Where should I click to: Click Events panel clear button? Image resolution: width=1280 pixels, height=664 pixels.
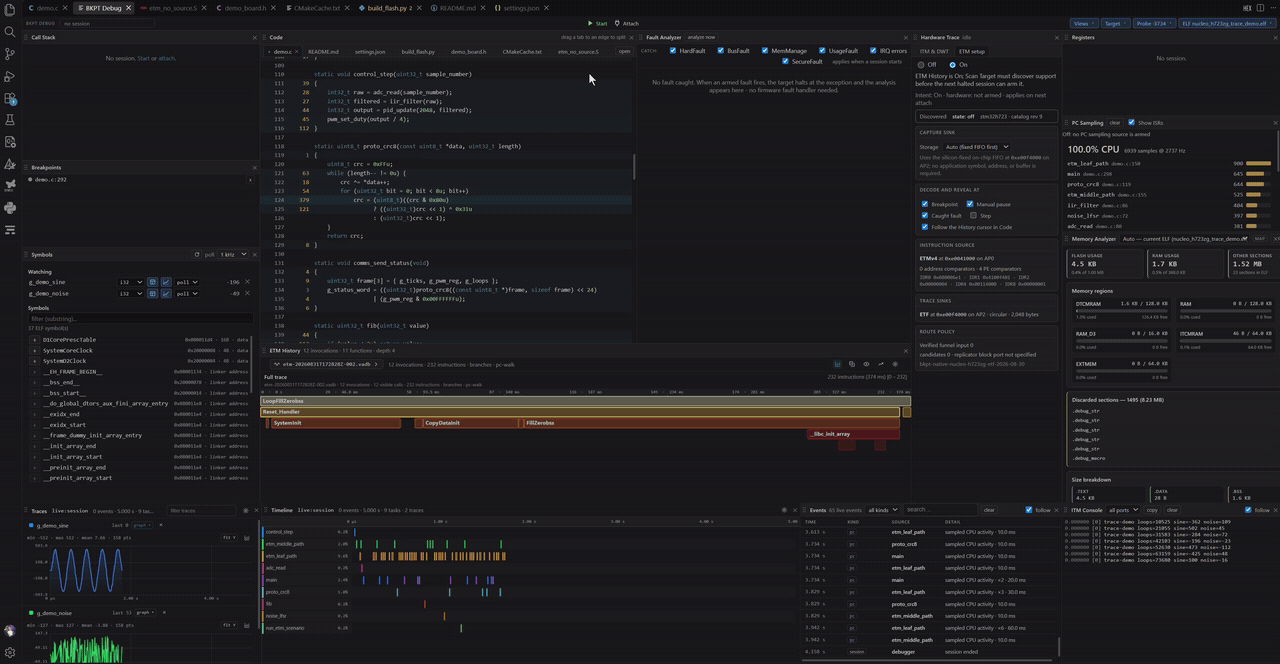coord(988,510)
